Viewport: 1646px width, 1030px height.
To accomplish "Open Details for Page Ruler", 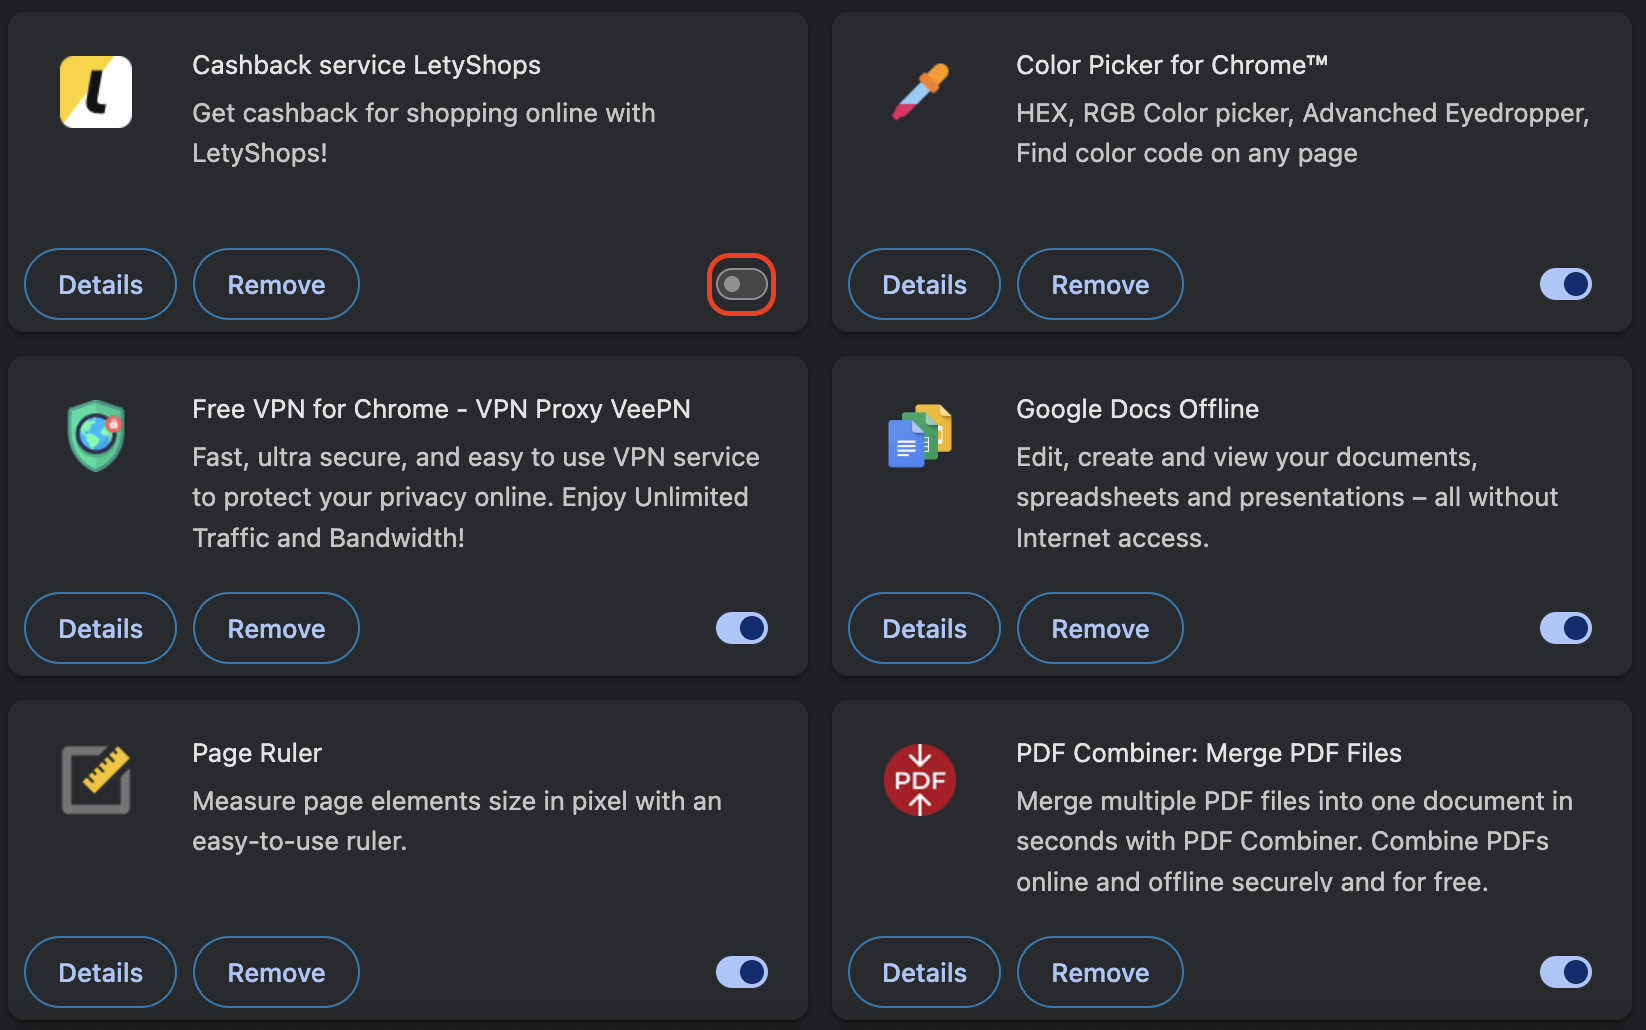I will tap(100, 972).
